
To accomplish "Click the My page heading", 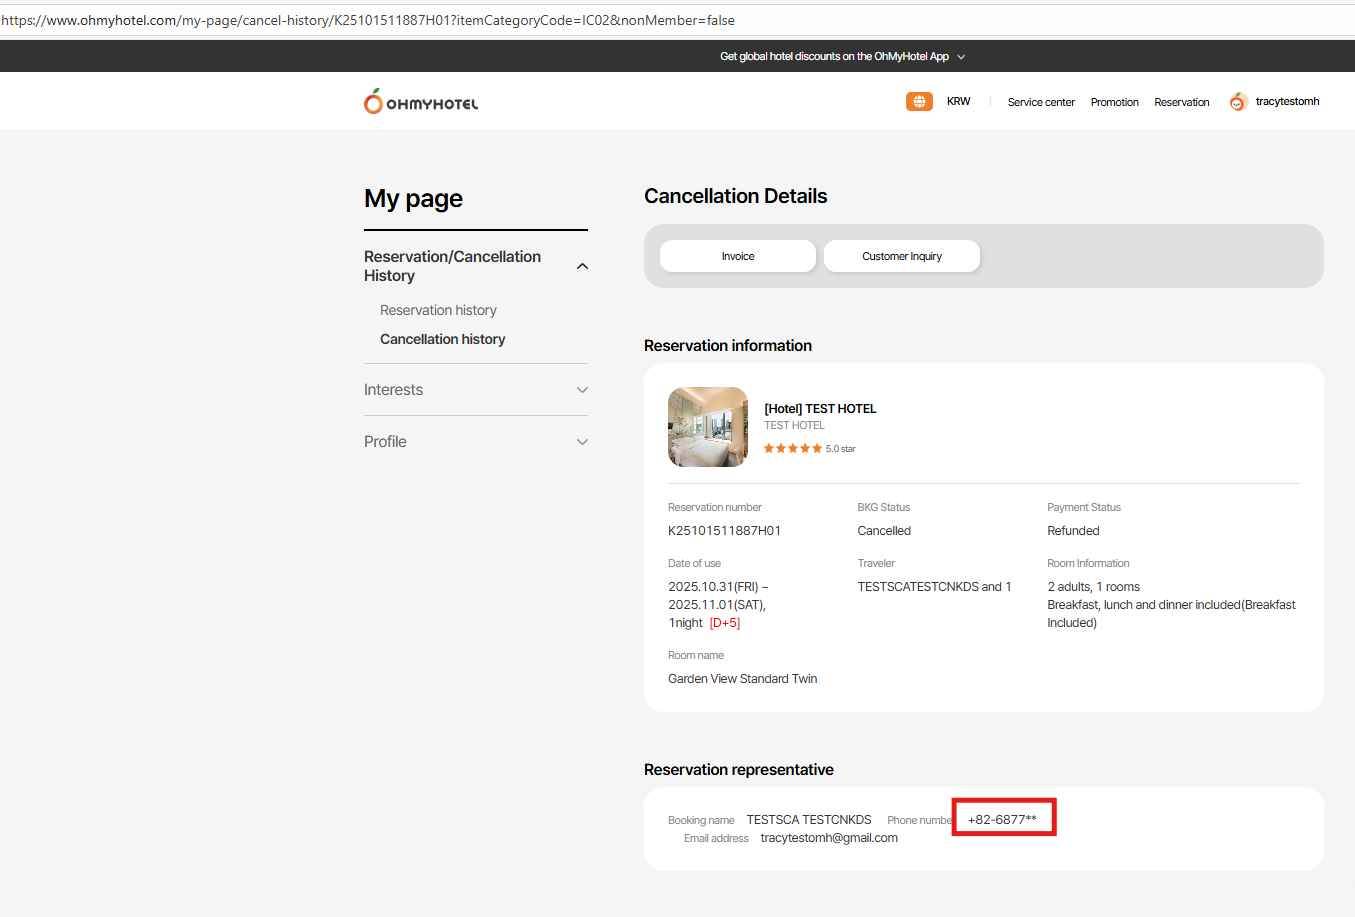I will point(413,199).
